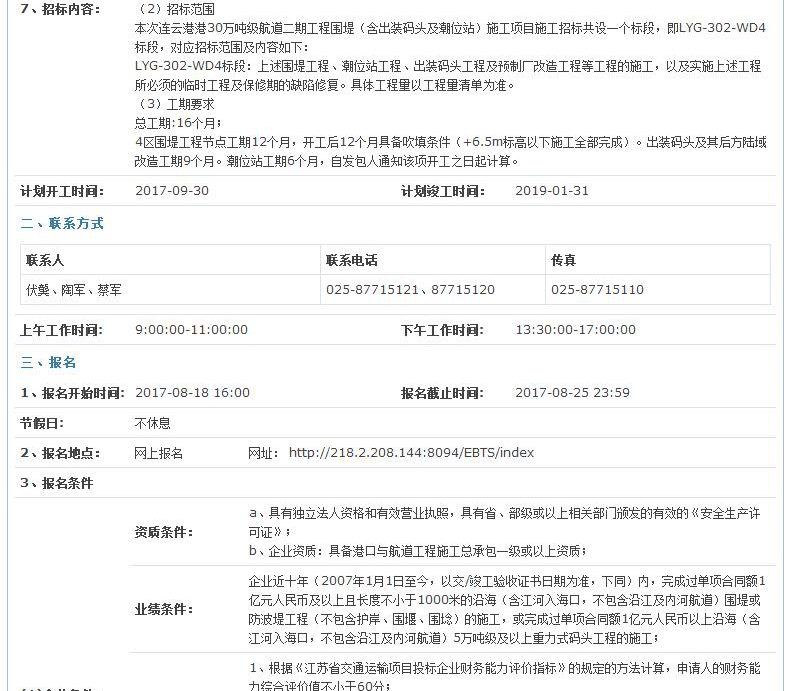The width and height of the screenshot is (792, 691).
Task: Click the planned start date 2017-09-30
Action: [x=172, y=191]
